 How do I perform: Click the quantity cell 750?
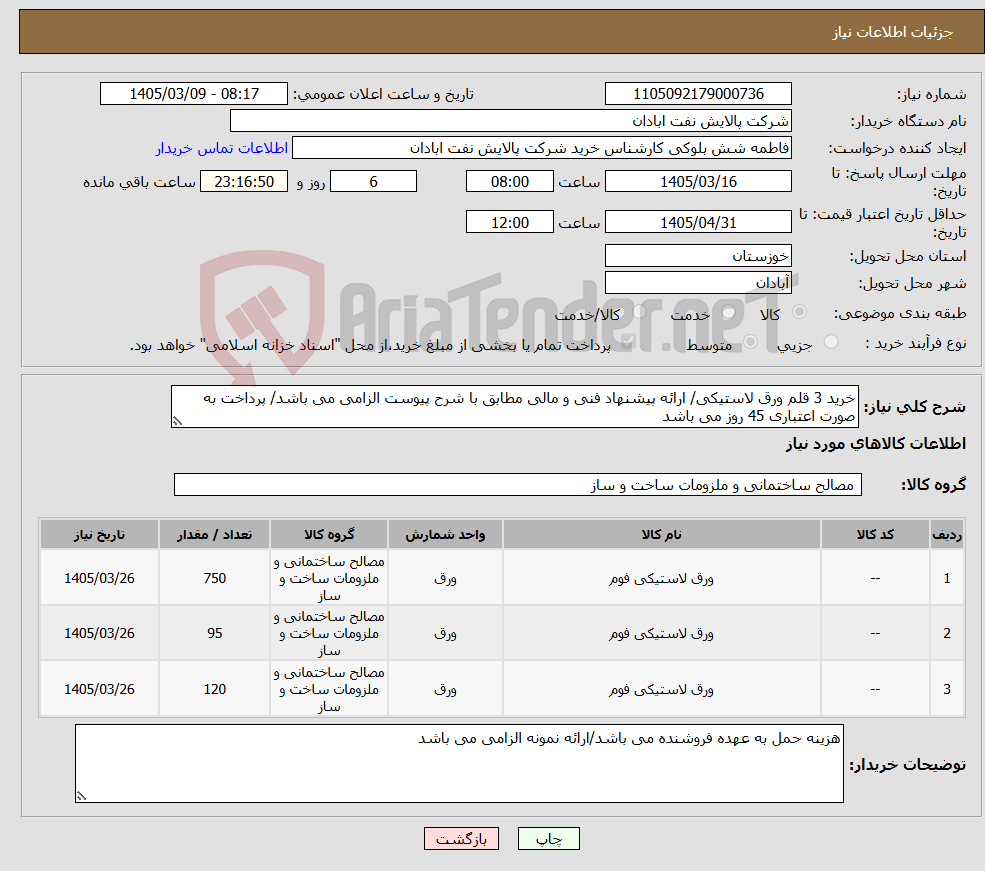click(x=214, y=578)
